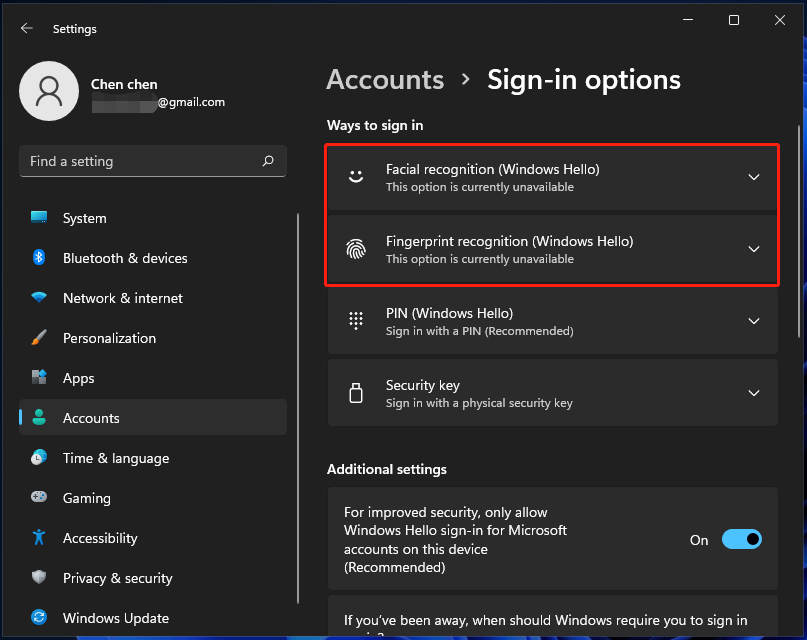
Task: Click the PIN keypad icon
Action: [356, 321]
